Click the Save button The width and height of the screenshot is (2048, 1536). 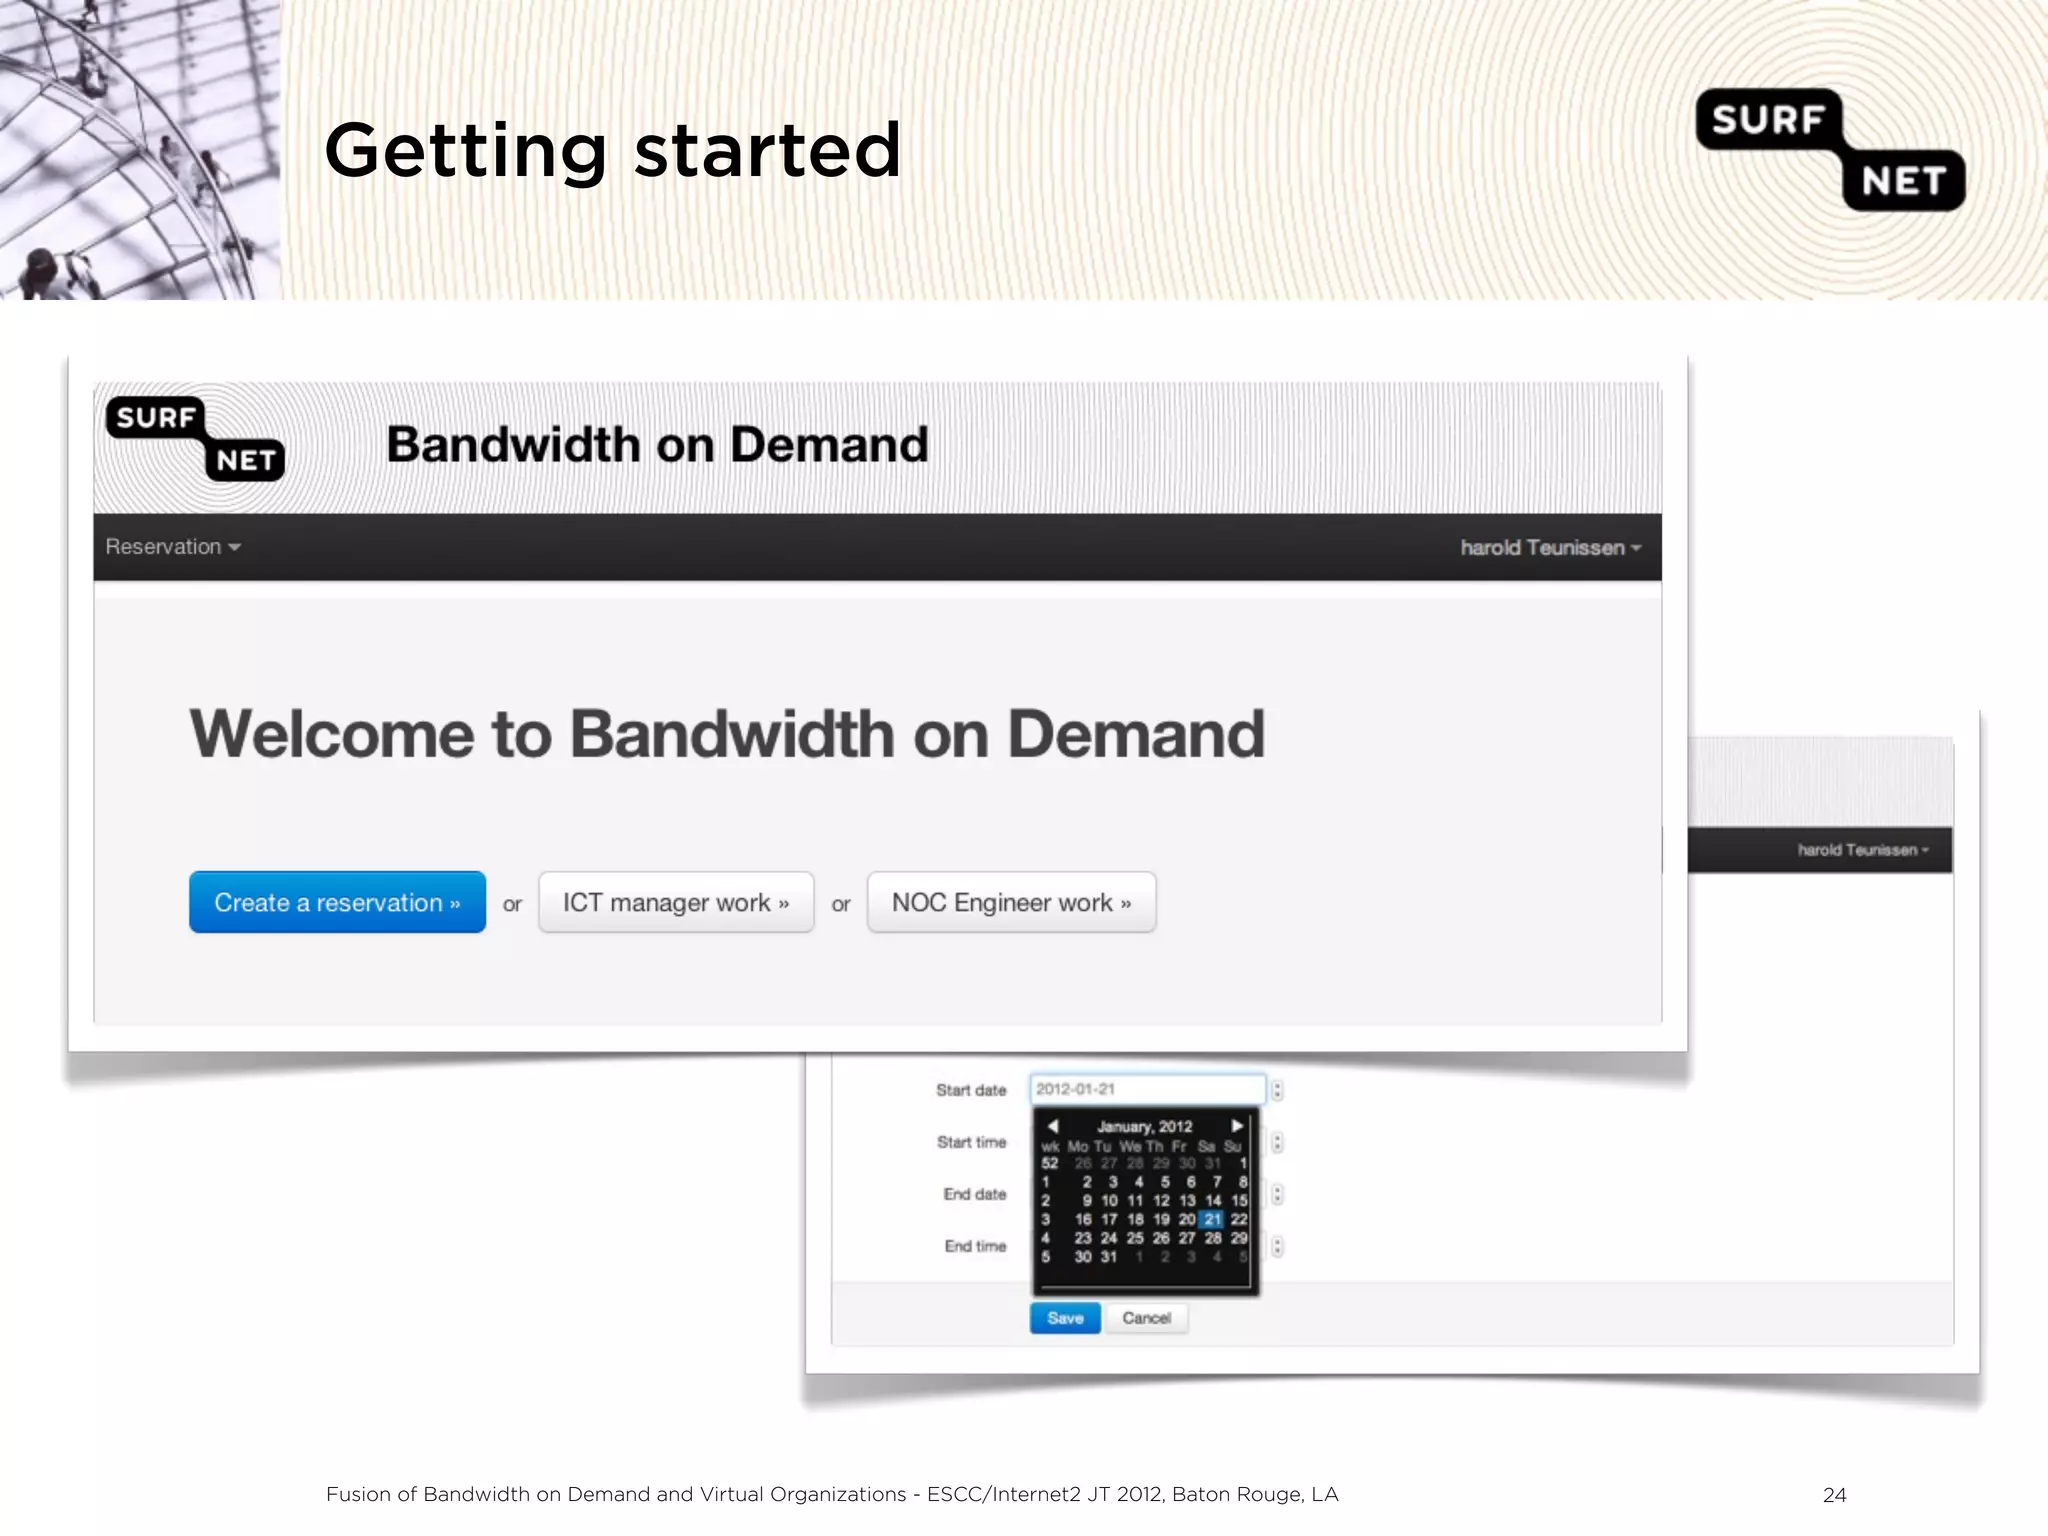[1065, 1318]
